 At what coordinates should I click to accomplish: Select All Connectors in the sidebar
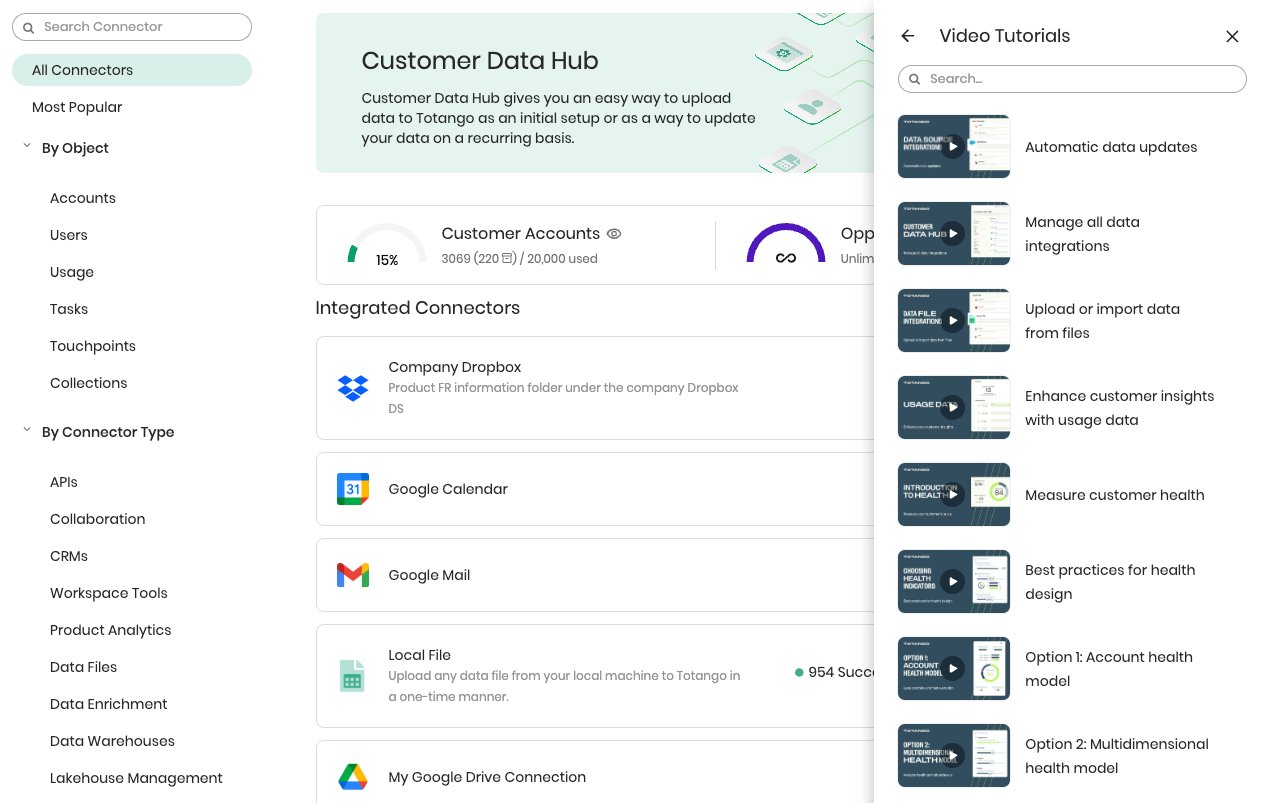[132, 70]
